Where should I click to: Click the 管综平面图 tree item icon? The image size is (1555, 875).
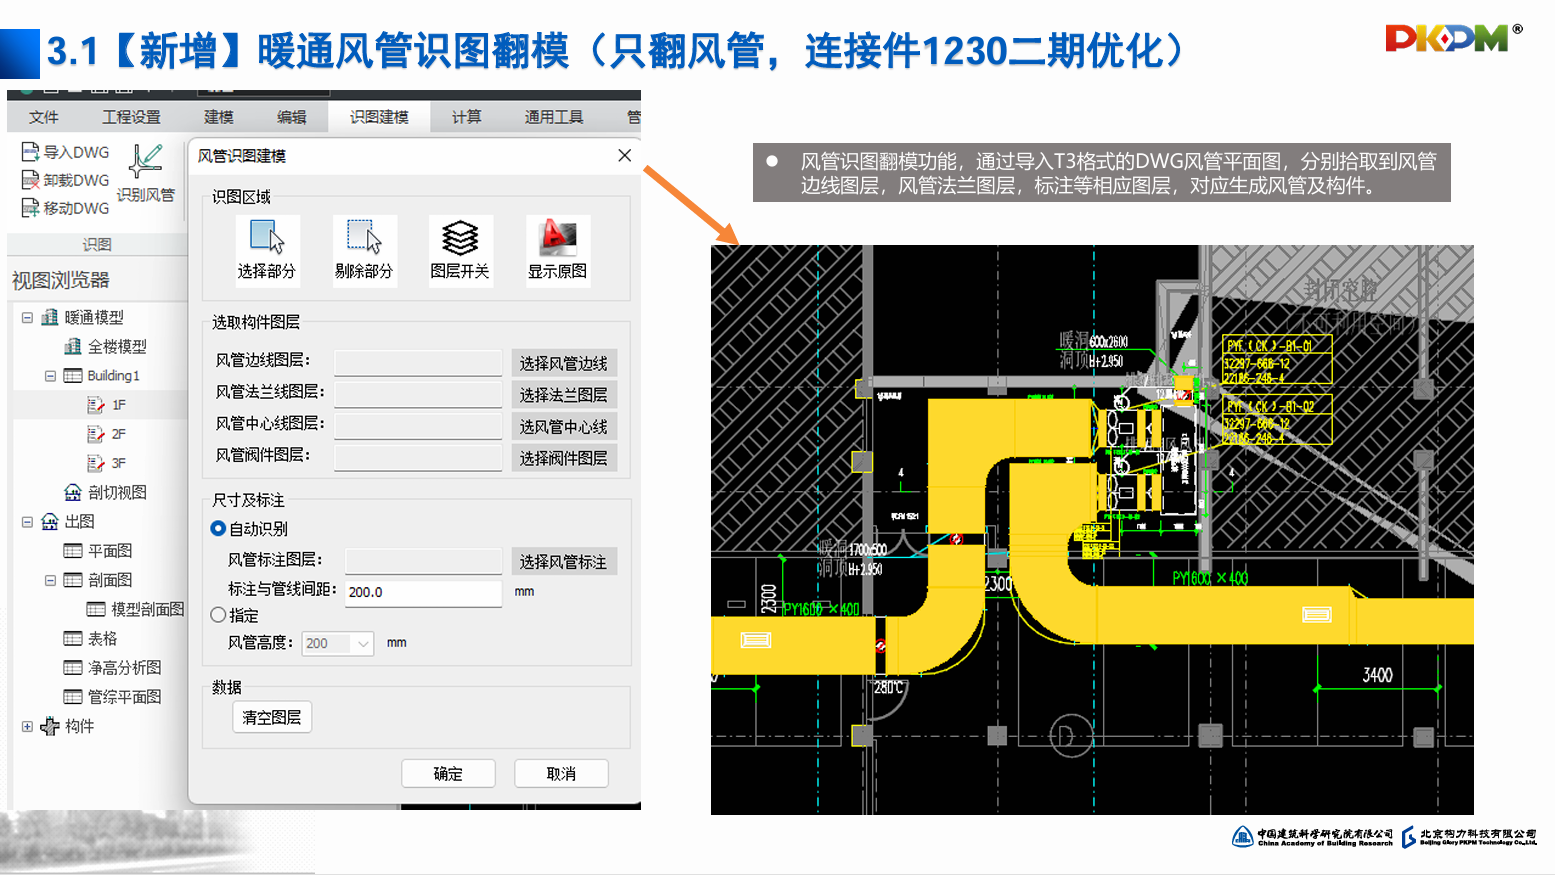click(73, 696)
